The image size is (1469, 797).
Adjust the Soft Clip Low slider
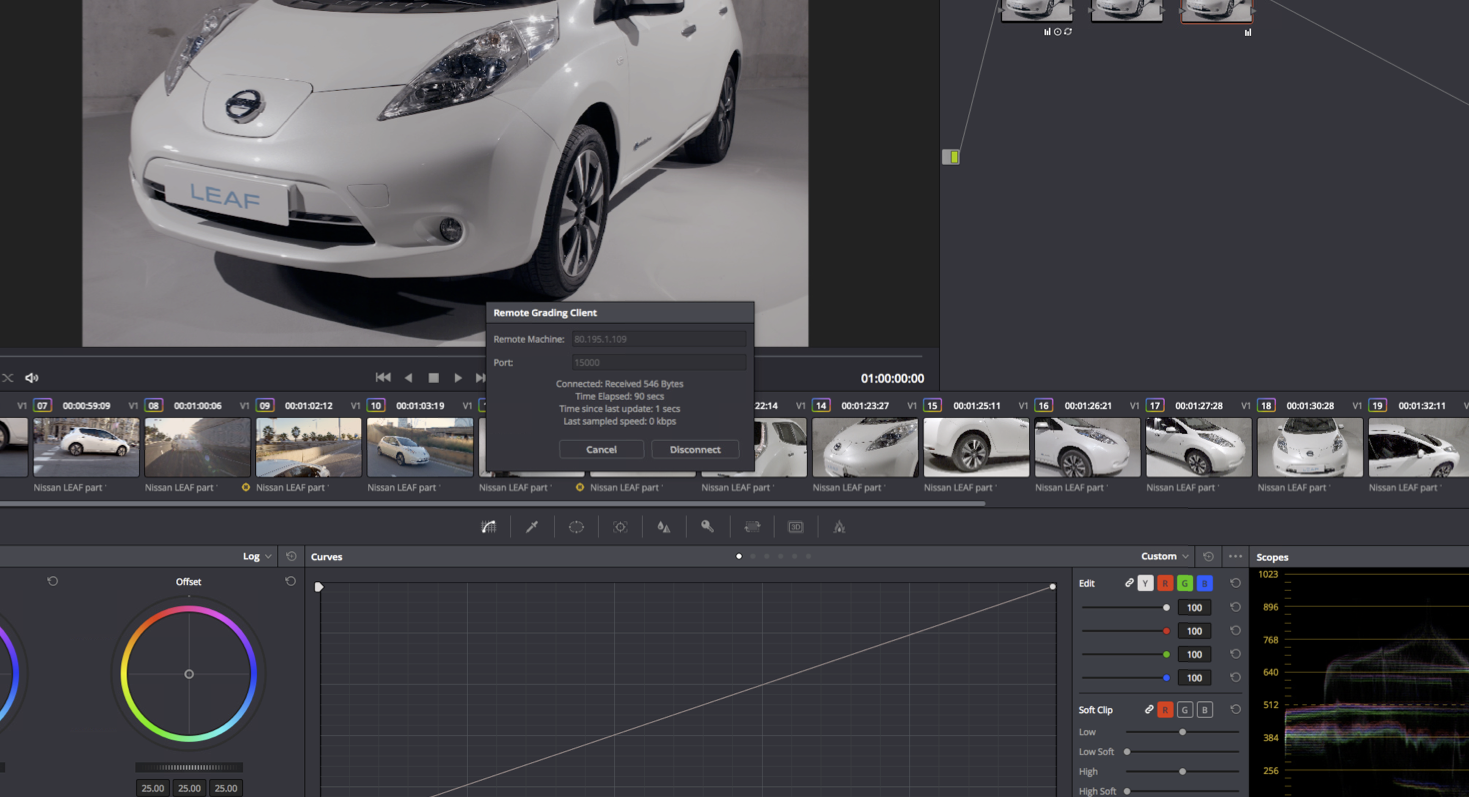click(x=1182, y=732)
